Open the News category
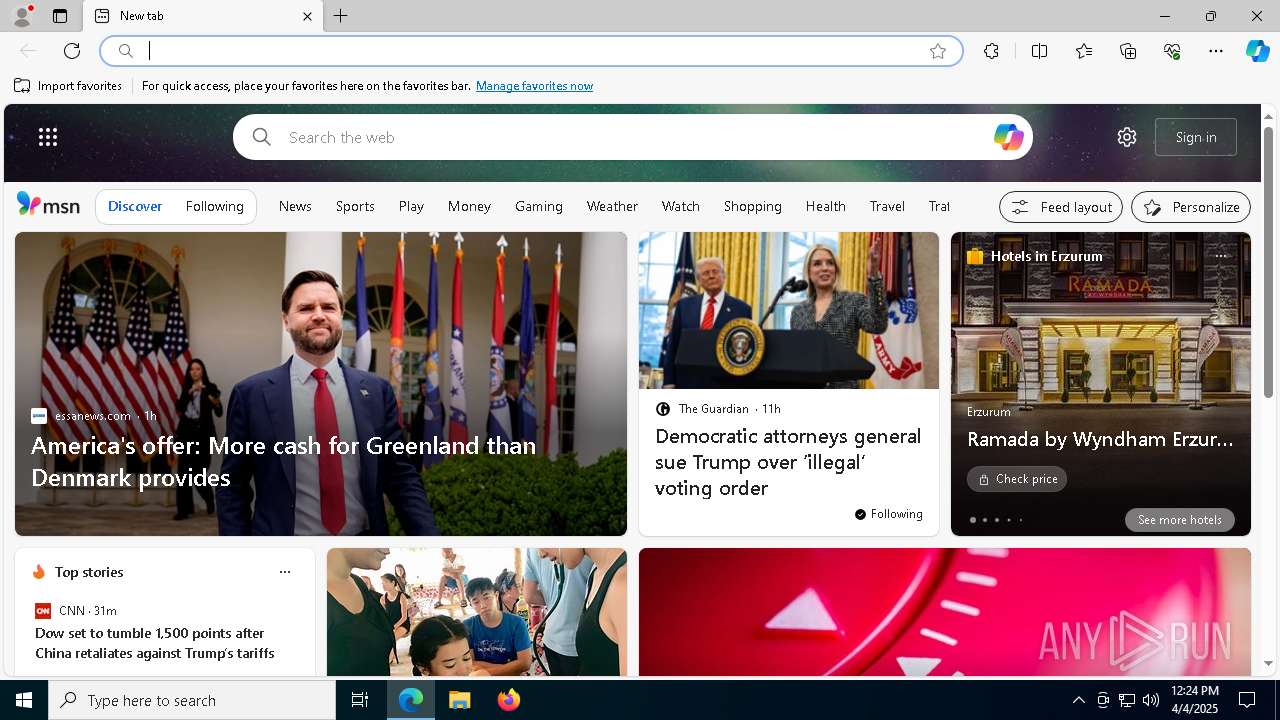Image resolution: width=1280 pixels, height=720 pixels. 295,206
